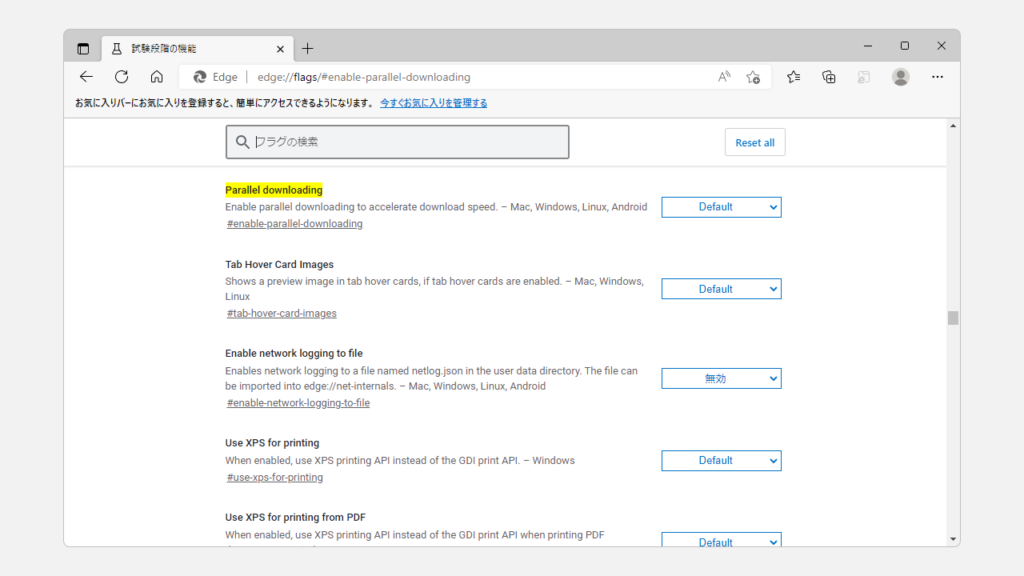
Task: Close the 試験段階の機能 tab
Action: point(280,48)
